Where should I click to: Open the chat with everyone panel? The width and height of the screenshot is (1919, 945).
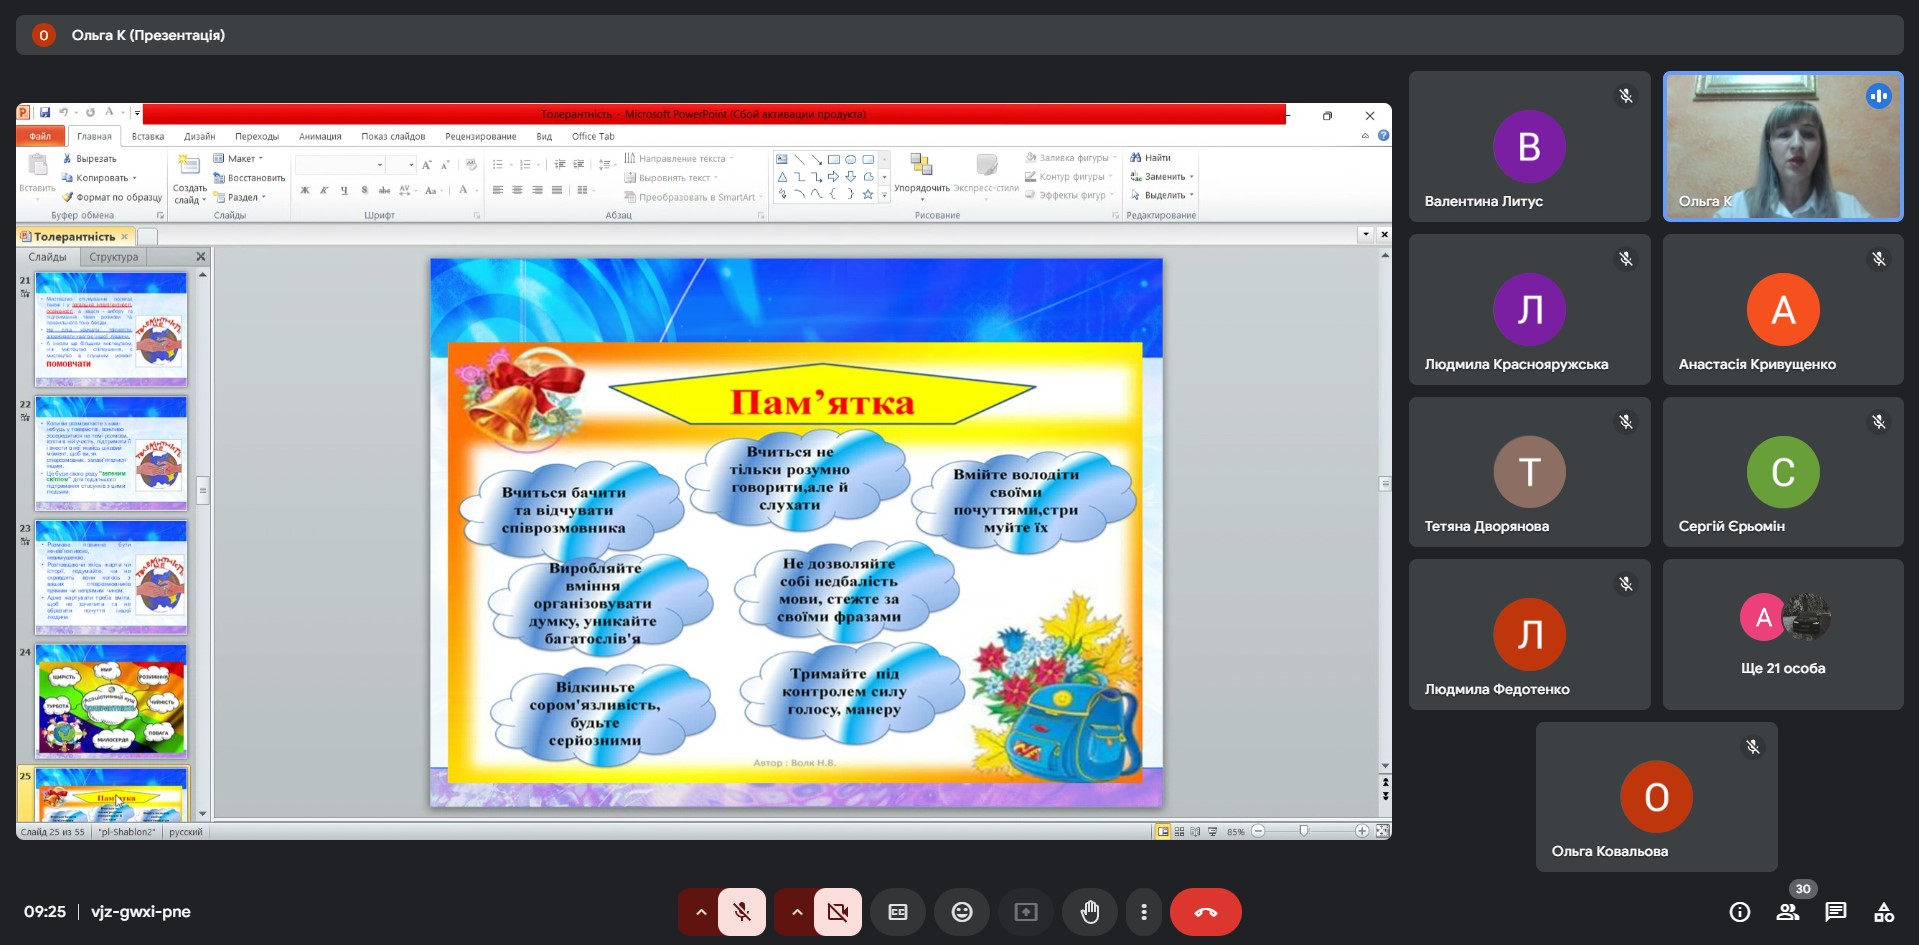pyautogui.click(x=1835, y=912)
